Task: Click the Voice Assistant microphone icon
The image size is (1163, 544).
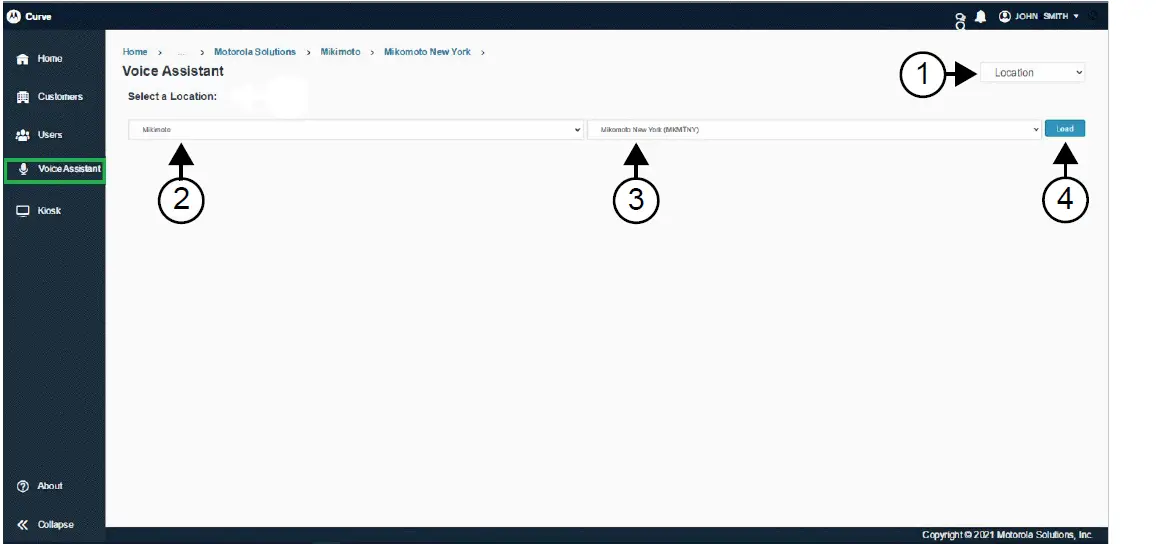Action: tap(23, 169)
